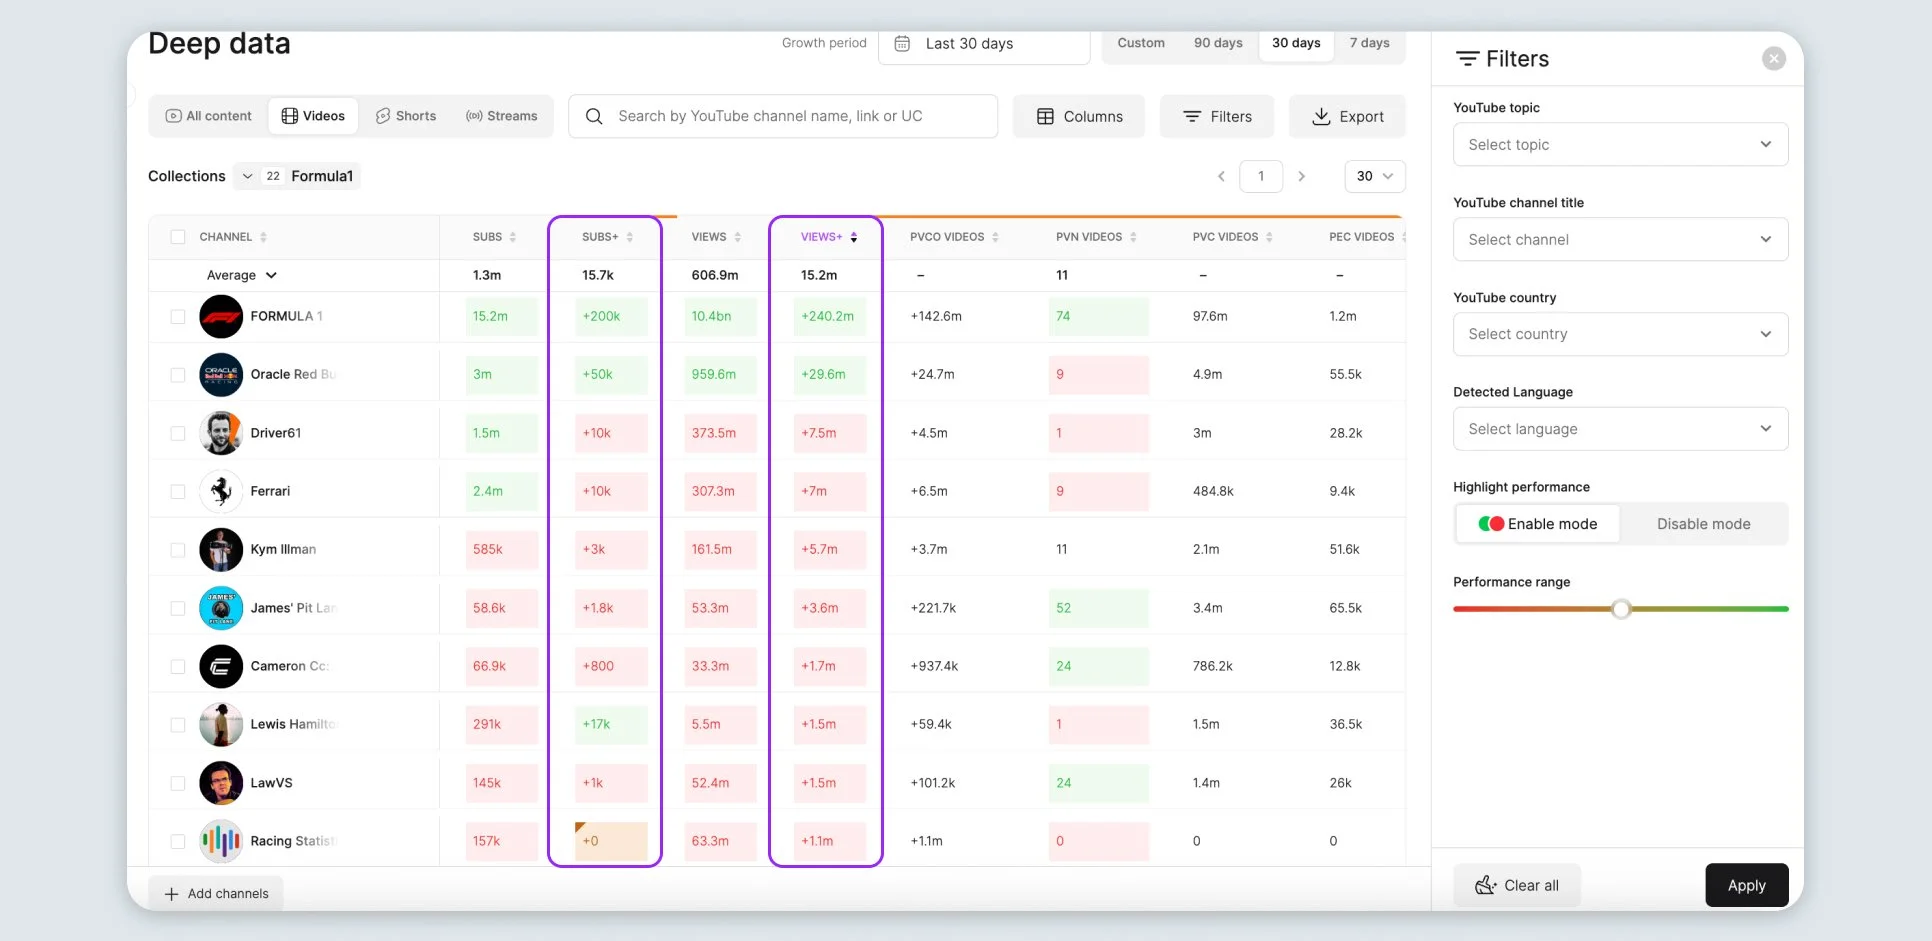The height and width of the screenshot is (941, 1932).
Task: Switch to the All content tab
Action: [209, 116]
